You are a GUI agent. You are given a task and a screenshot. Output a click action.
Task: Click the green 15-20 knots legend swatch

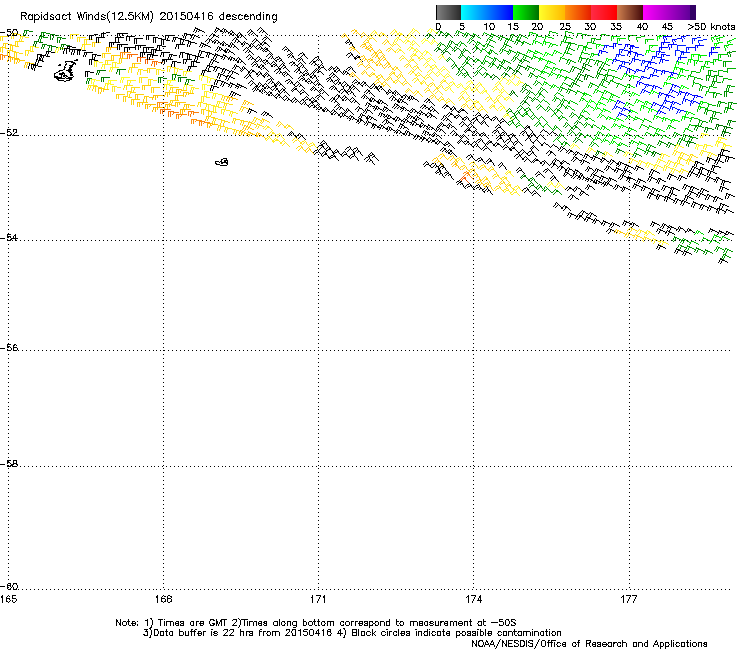(526, 12)
